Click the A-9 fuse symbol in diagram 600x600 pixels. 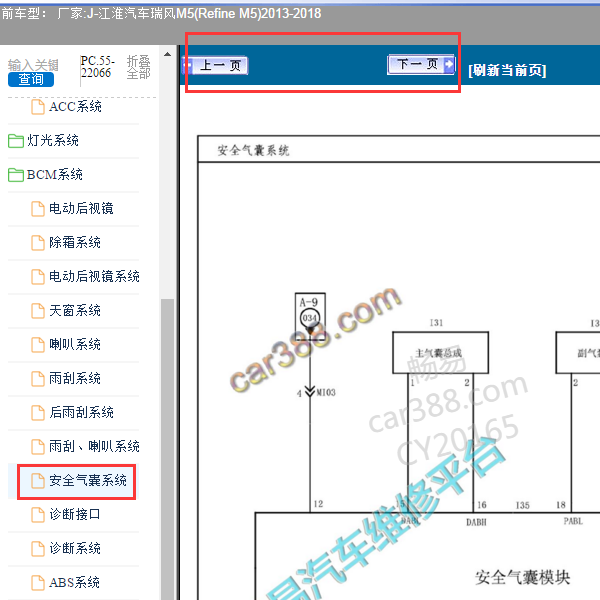click(310, 316)
